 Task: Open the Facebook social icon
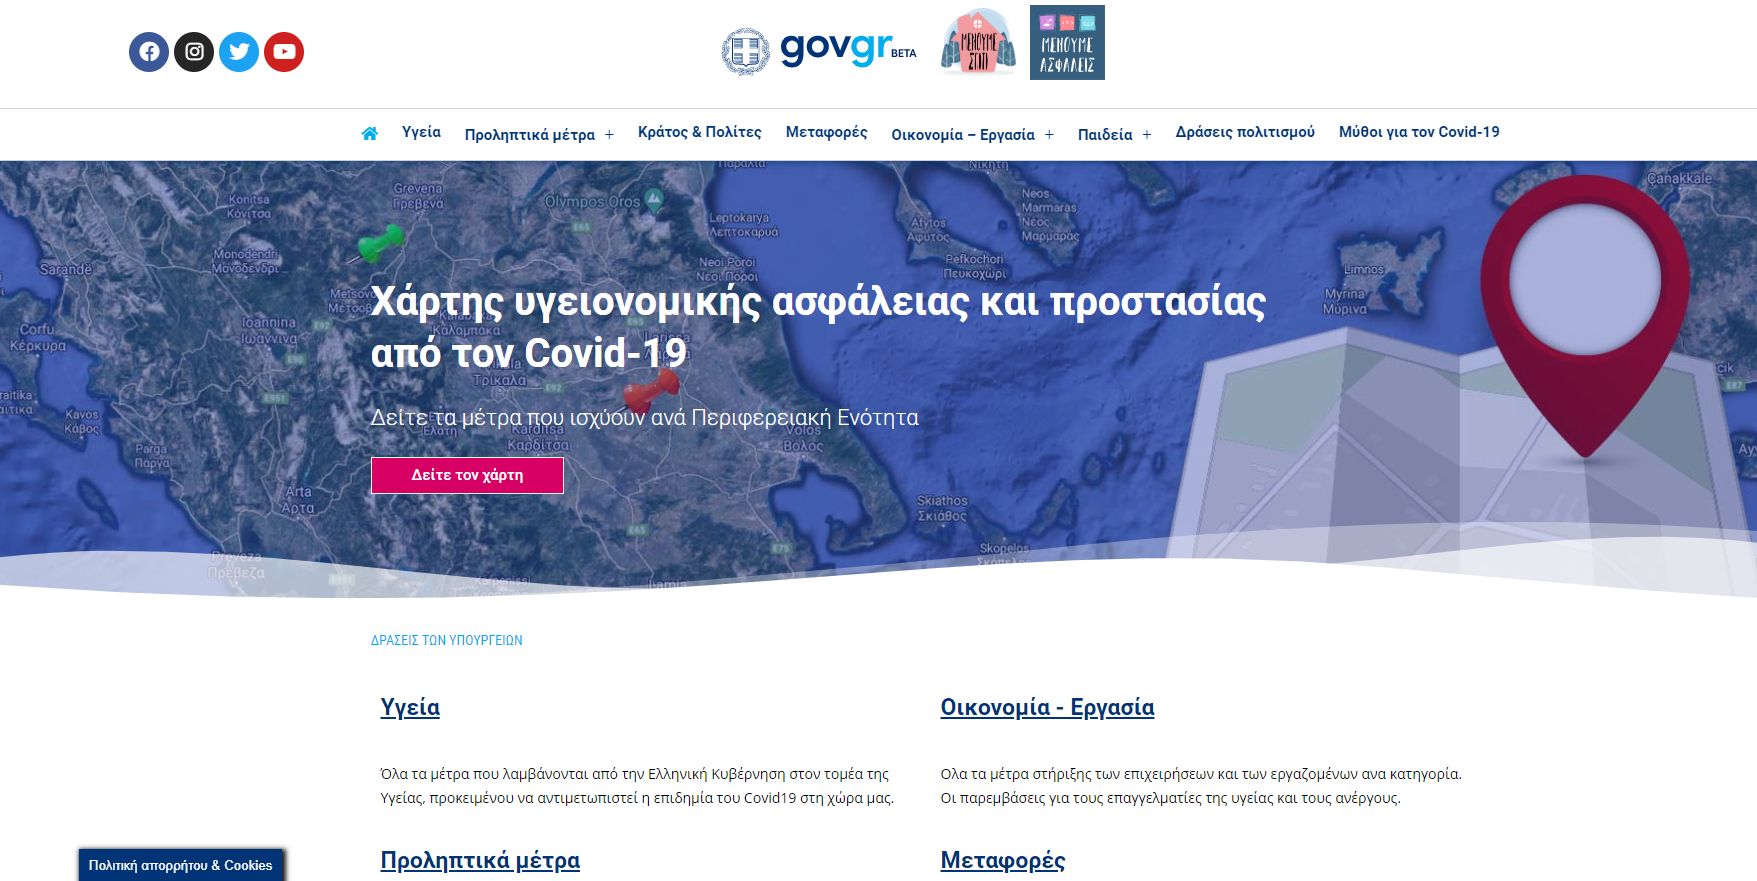[x=149, y=52]
